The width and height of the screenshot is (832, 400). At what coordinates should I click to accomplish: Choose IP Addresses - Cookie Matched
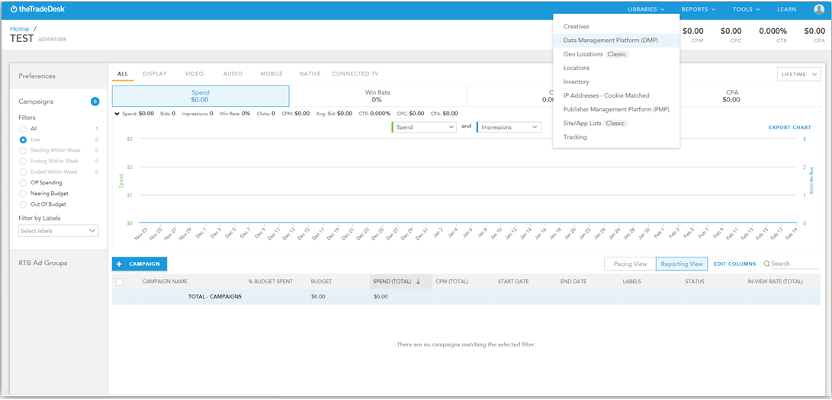(606, 95)
